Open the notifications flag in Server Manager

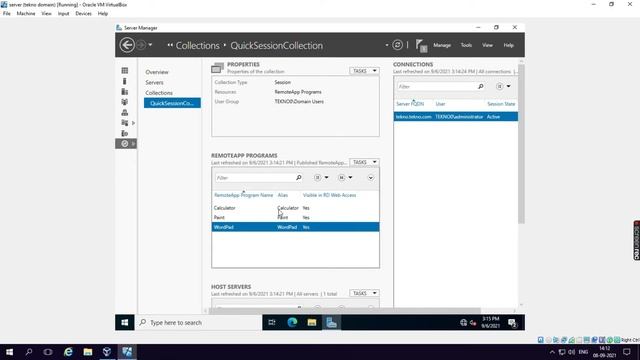click(x=421, y=45)
